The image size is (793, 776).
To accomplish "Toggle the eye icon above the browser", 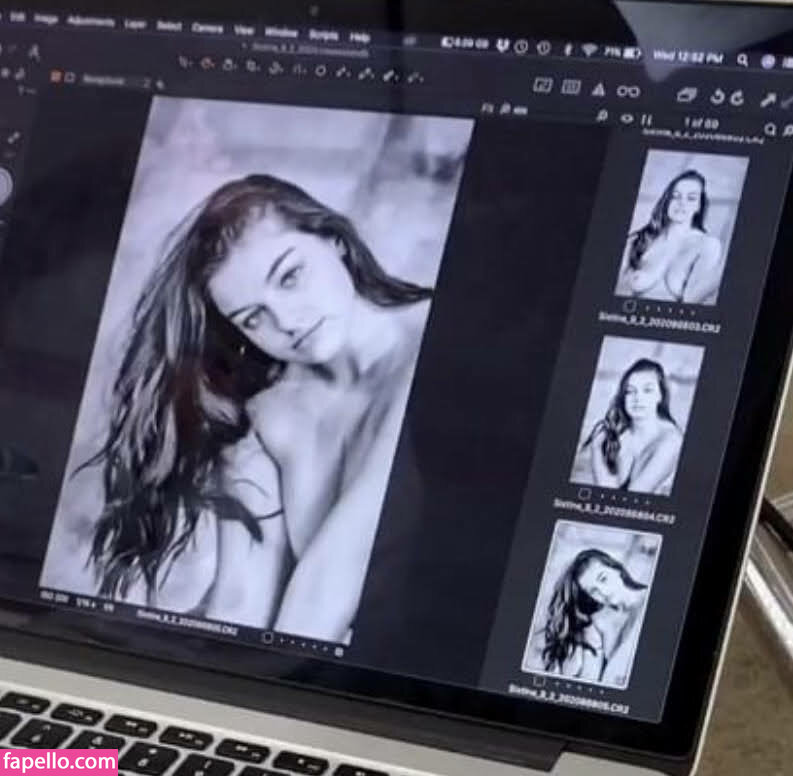I will click(627, 119).
